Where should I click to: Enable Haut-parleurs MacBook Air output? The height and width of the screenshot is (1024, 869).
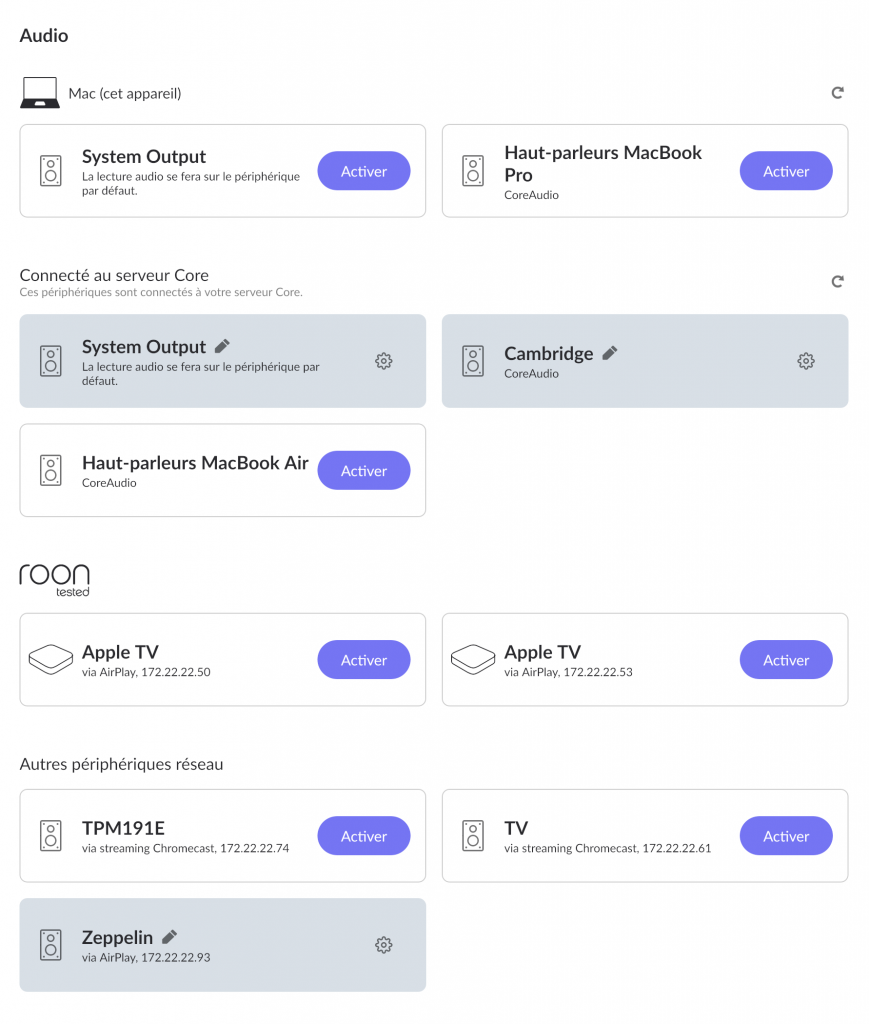(x=364, y=470)
